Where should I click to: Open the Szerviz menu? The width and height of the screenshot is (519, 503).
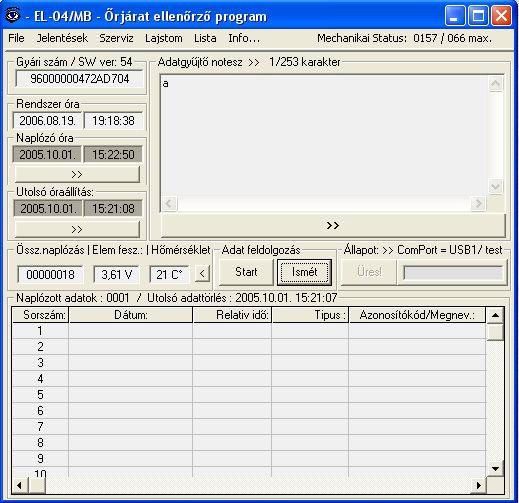[x=116, y=38]
